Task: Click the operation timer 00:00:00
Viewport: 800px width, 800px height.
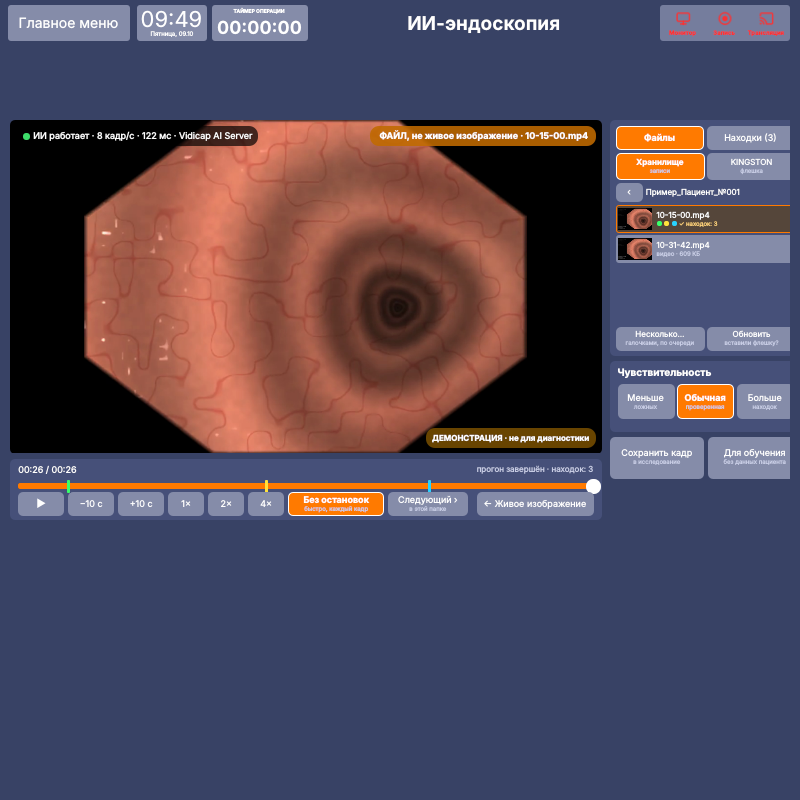Action: [x=260, y=23]
